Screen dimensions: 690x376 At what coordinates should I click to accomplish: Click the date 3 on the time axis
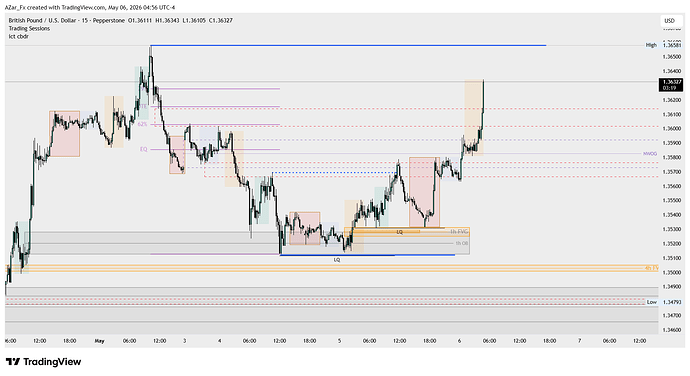(x=185, y=341)
